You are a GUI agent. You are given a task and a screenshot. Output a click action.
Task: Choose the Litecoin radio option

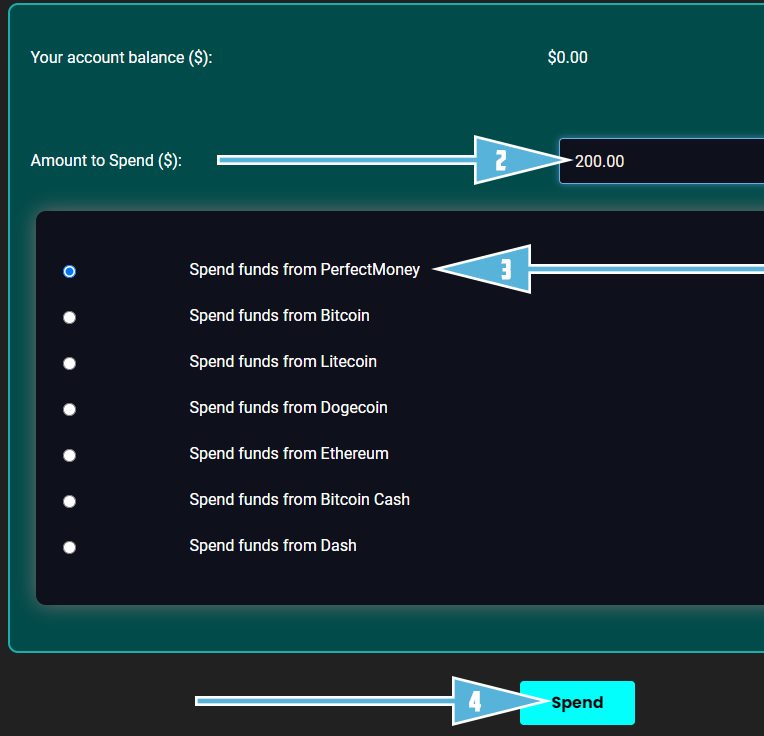coord(69,363)
